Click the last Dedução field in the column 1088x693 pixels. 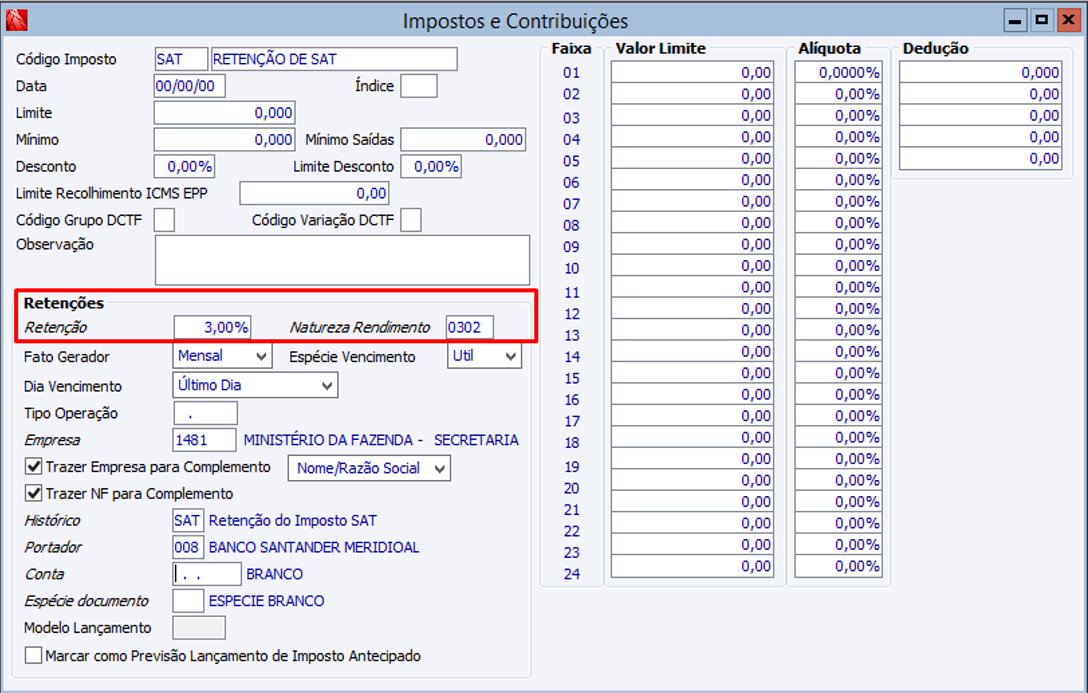[980, 158]
